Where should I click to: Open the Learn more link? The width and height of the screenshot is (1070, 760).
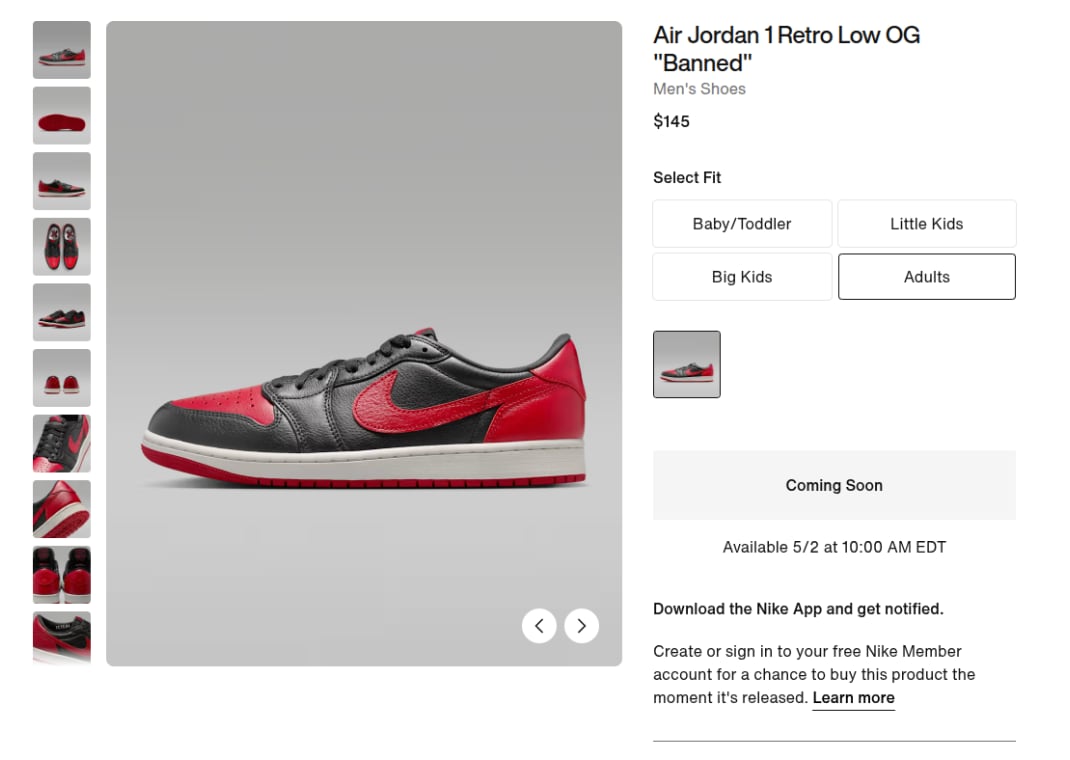853,697
